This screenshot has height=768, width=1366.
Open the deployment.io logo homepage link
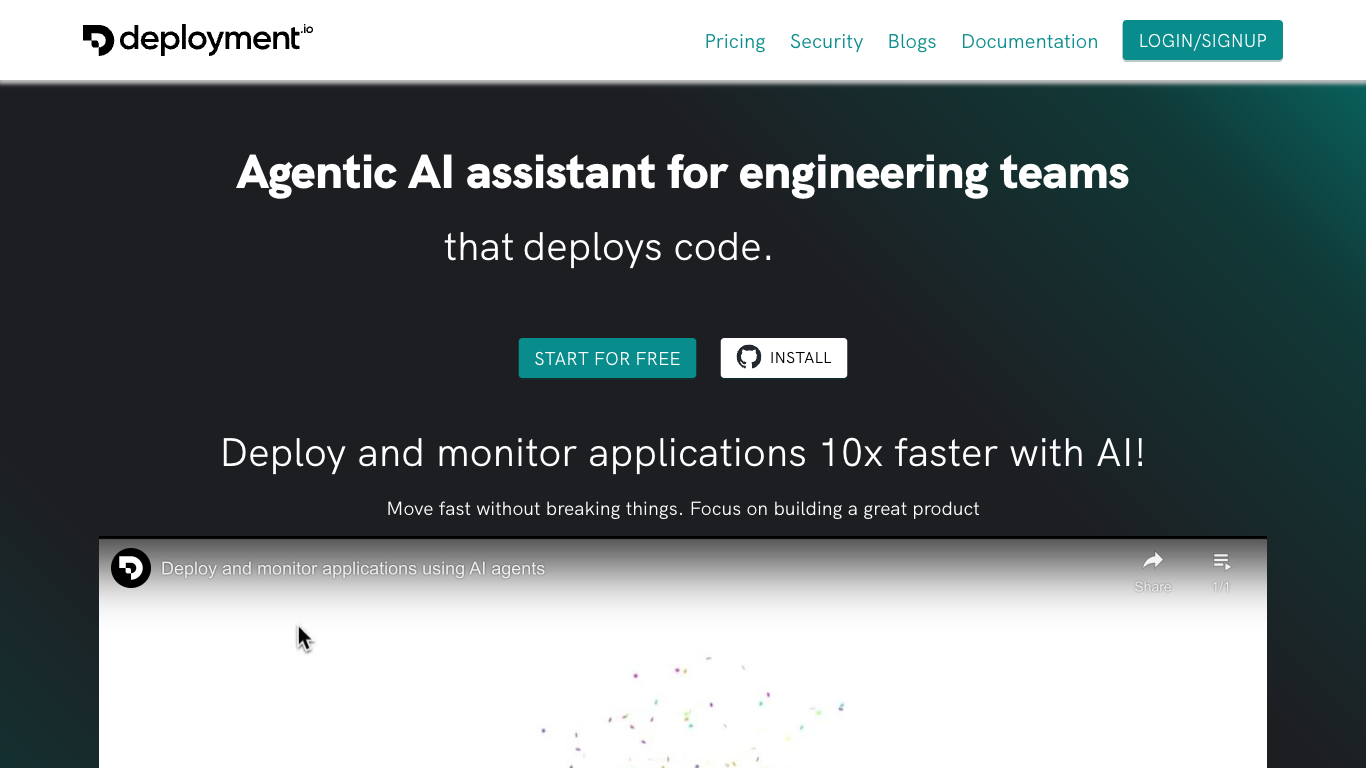[x=198, y=40]
